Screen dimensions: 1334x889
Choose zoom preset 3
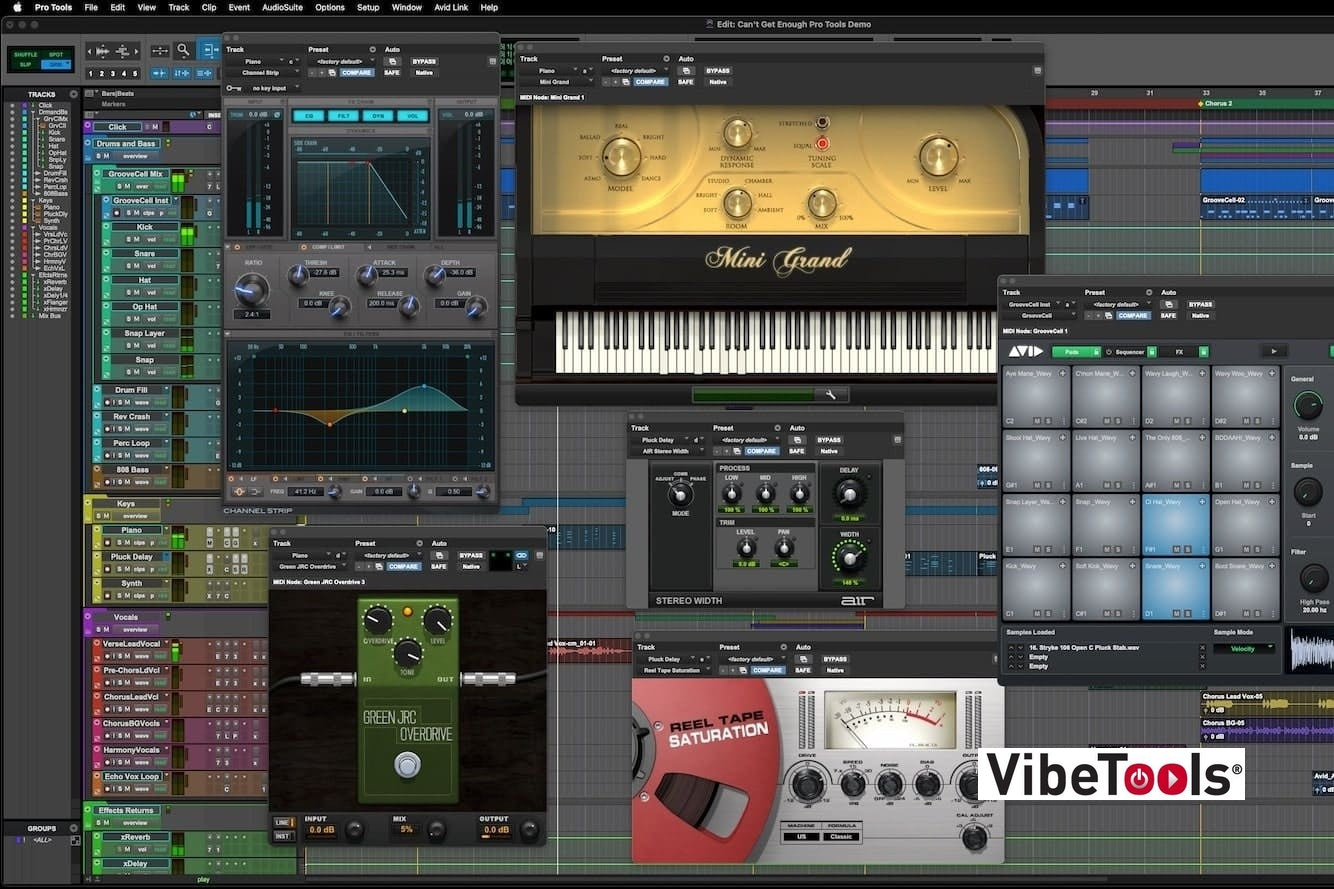[112, 74]
